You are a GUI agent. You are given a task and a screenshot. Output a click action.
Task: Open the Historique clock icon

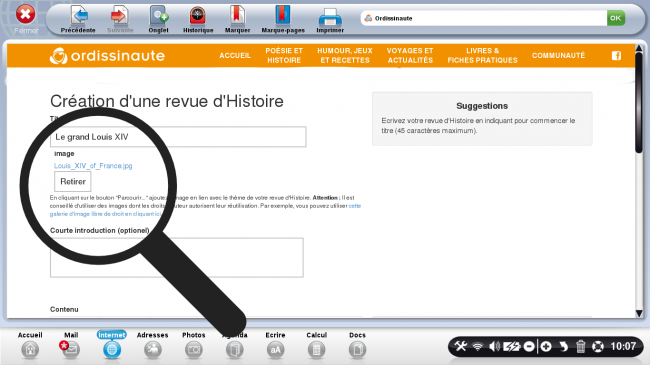pos(198,19)
